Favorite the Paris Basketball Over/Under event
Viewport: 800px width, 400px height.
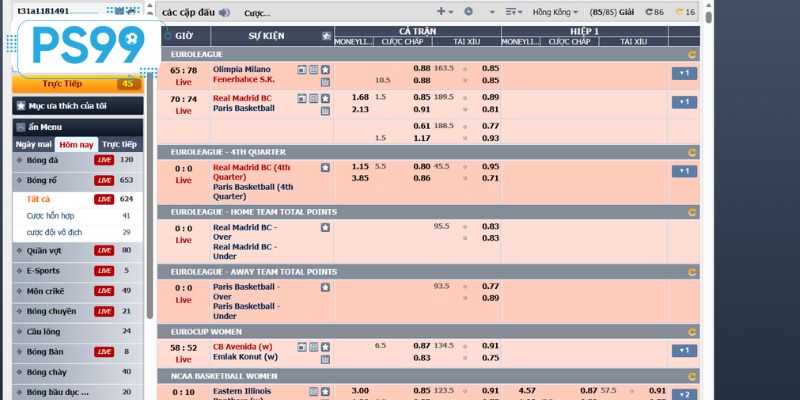(x=325, y=287)
